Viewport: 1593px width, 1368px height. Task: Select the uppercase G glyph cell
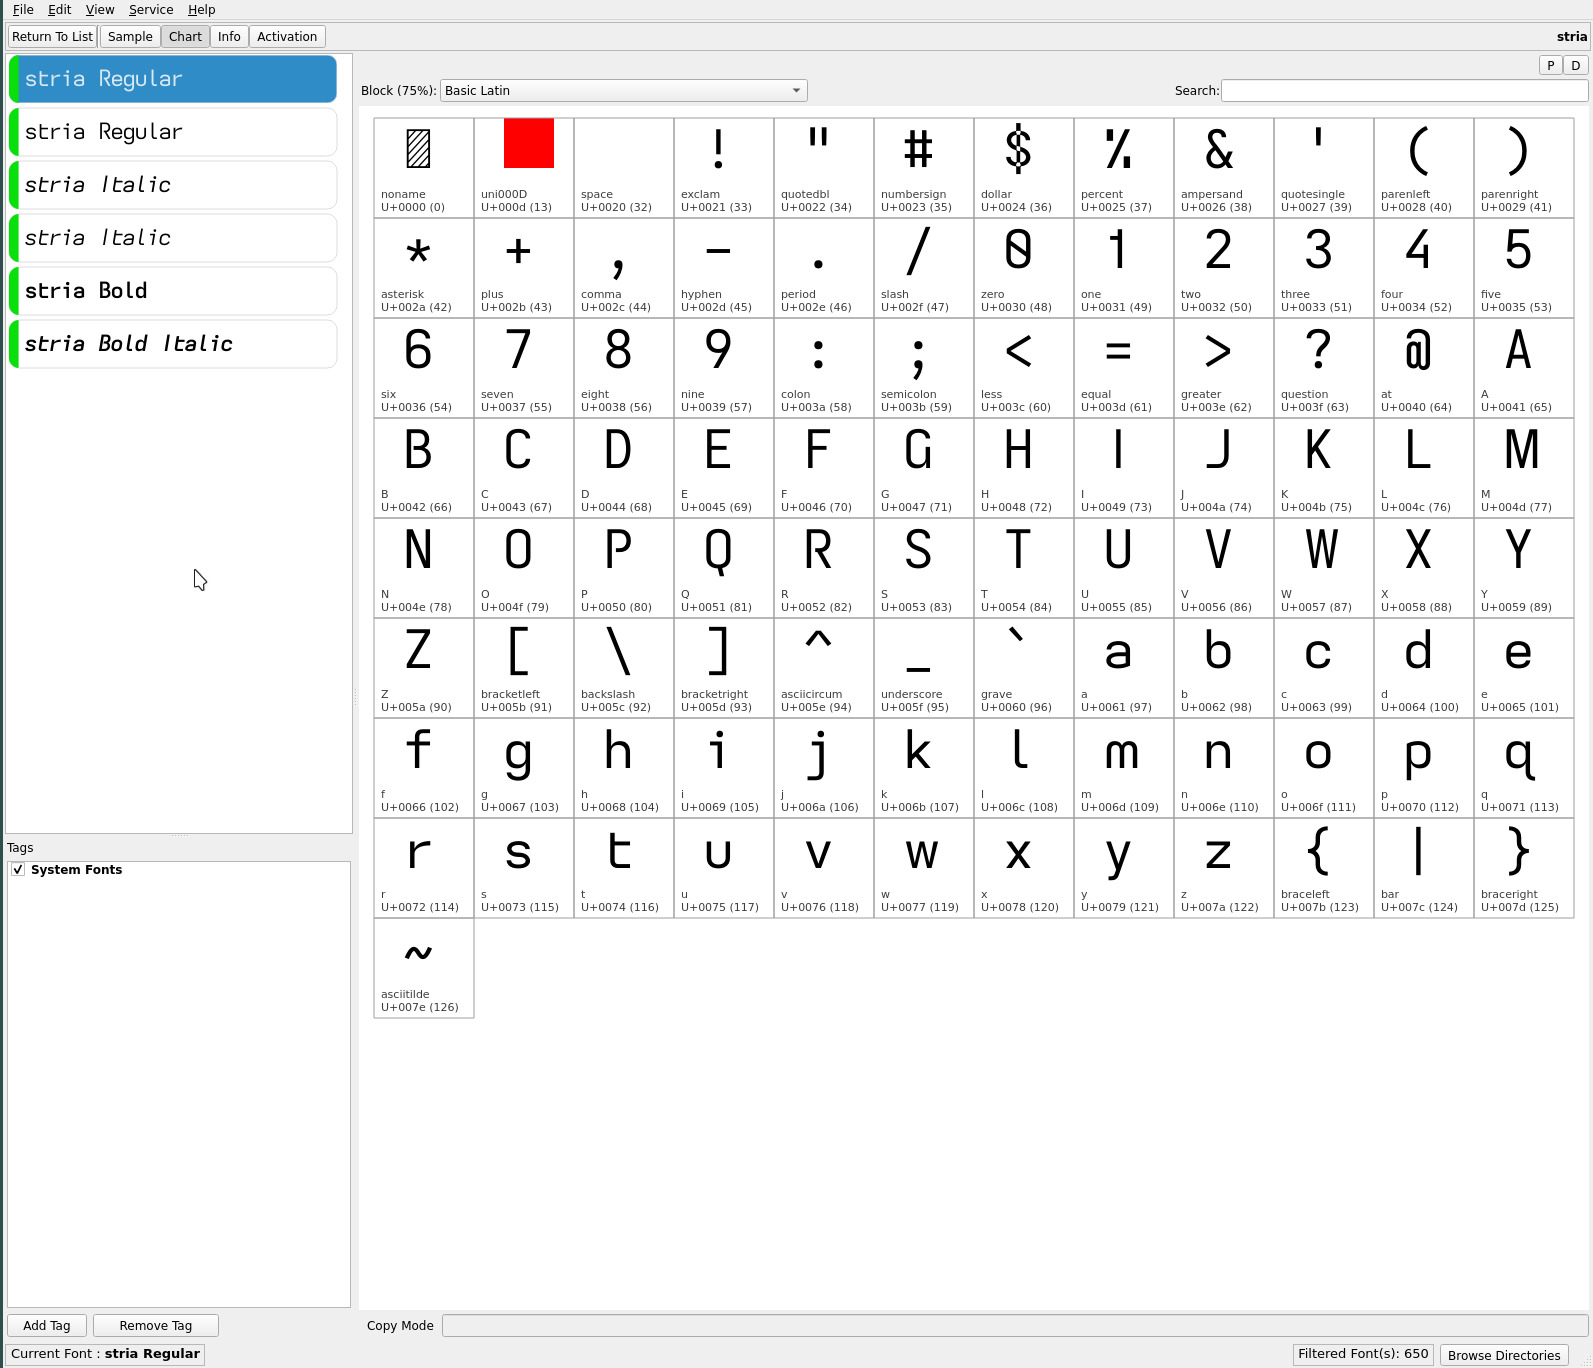point(924,468)
